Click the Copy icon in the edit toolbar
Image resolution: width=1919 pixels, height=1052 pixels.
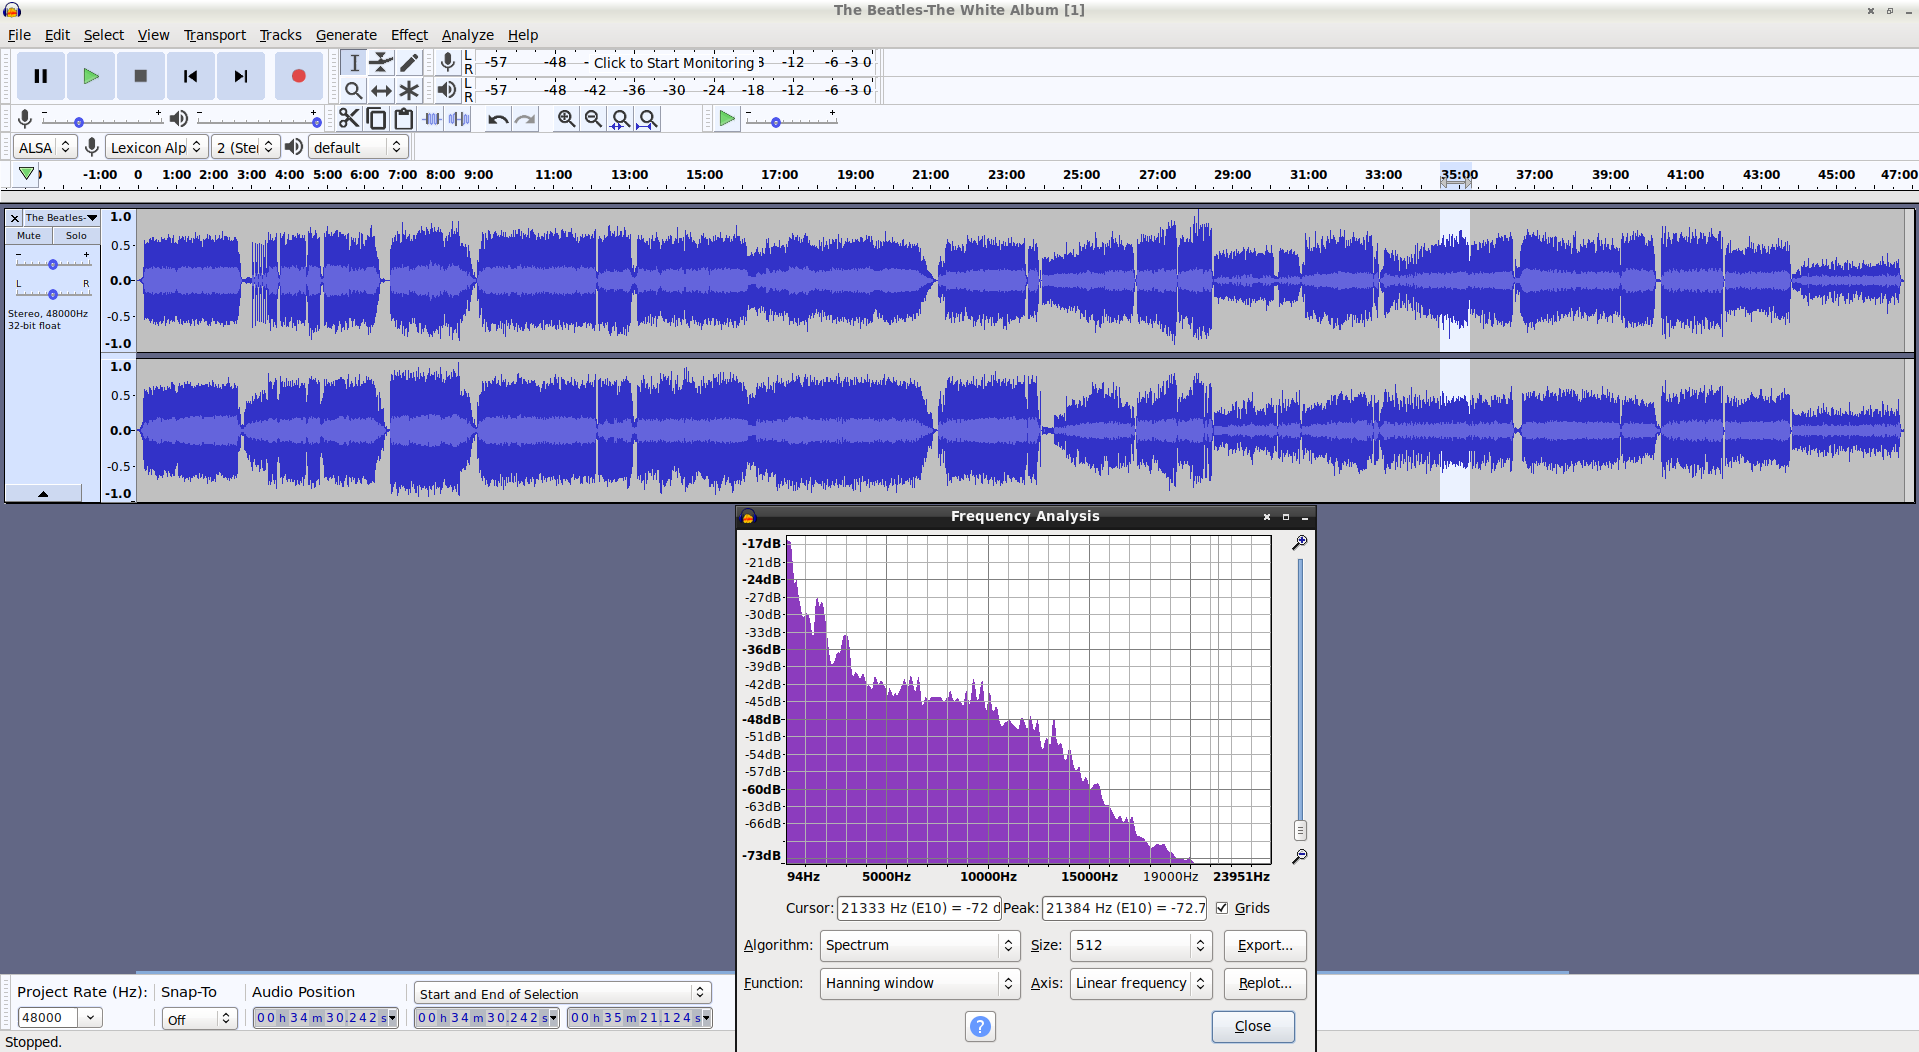click(376, 119)
